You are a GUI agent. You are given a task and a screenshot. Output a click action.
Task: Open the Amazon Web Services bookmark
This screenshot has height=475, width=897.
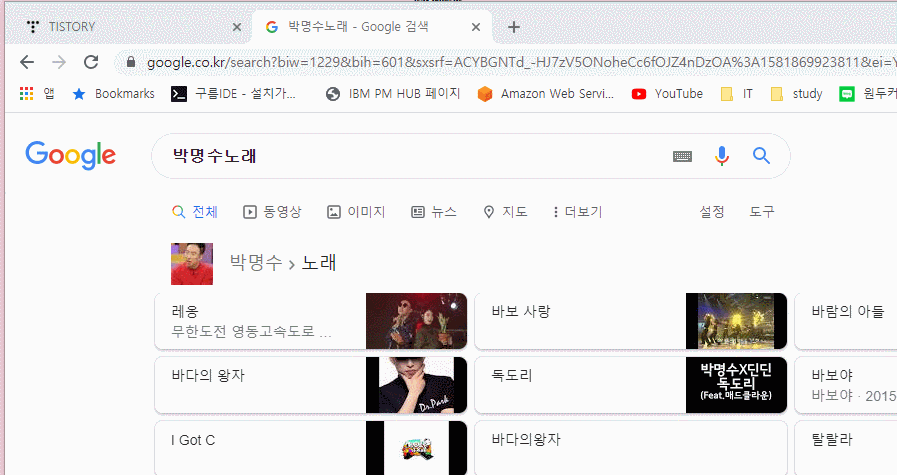tap(546, 94)
